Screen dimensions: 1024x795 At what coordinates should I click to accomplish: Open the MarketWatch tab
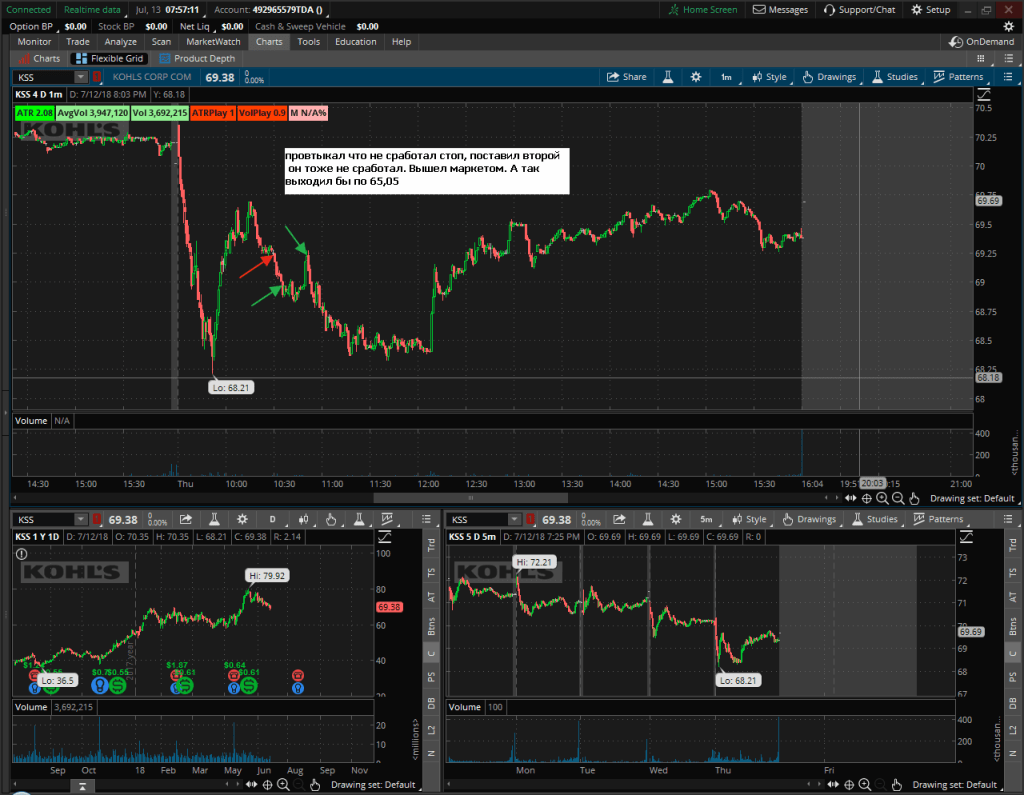217,42
